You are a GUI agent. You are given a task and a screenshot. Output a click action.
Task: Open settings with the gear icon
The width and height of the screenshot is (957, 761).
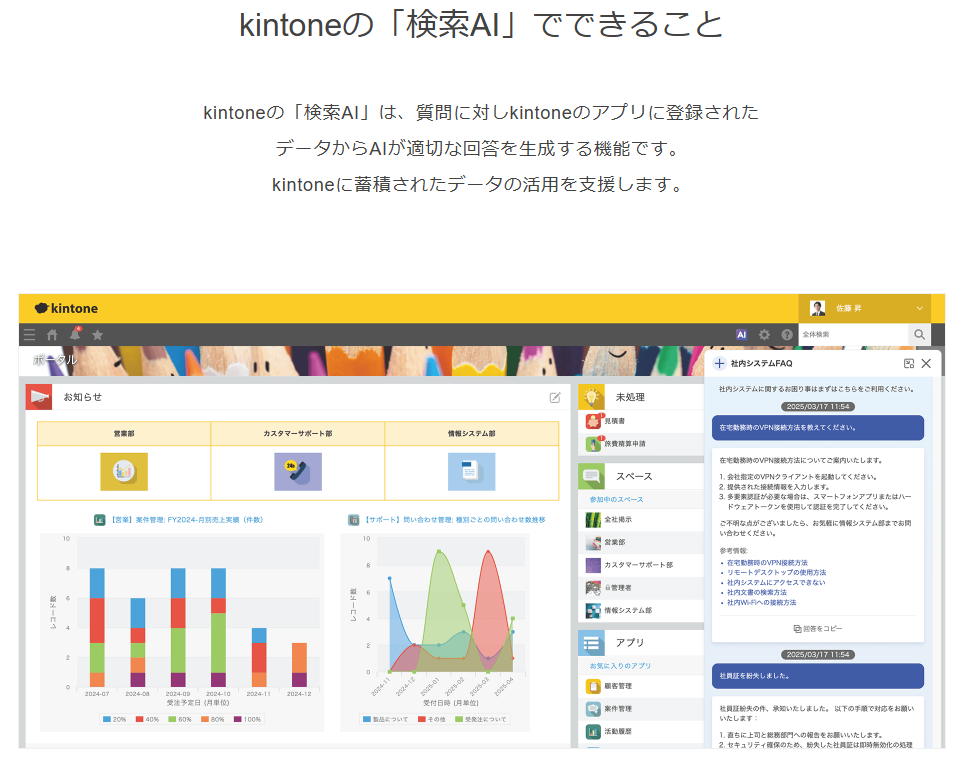tap(764, 334)
